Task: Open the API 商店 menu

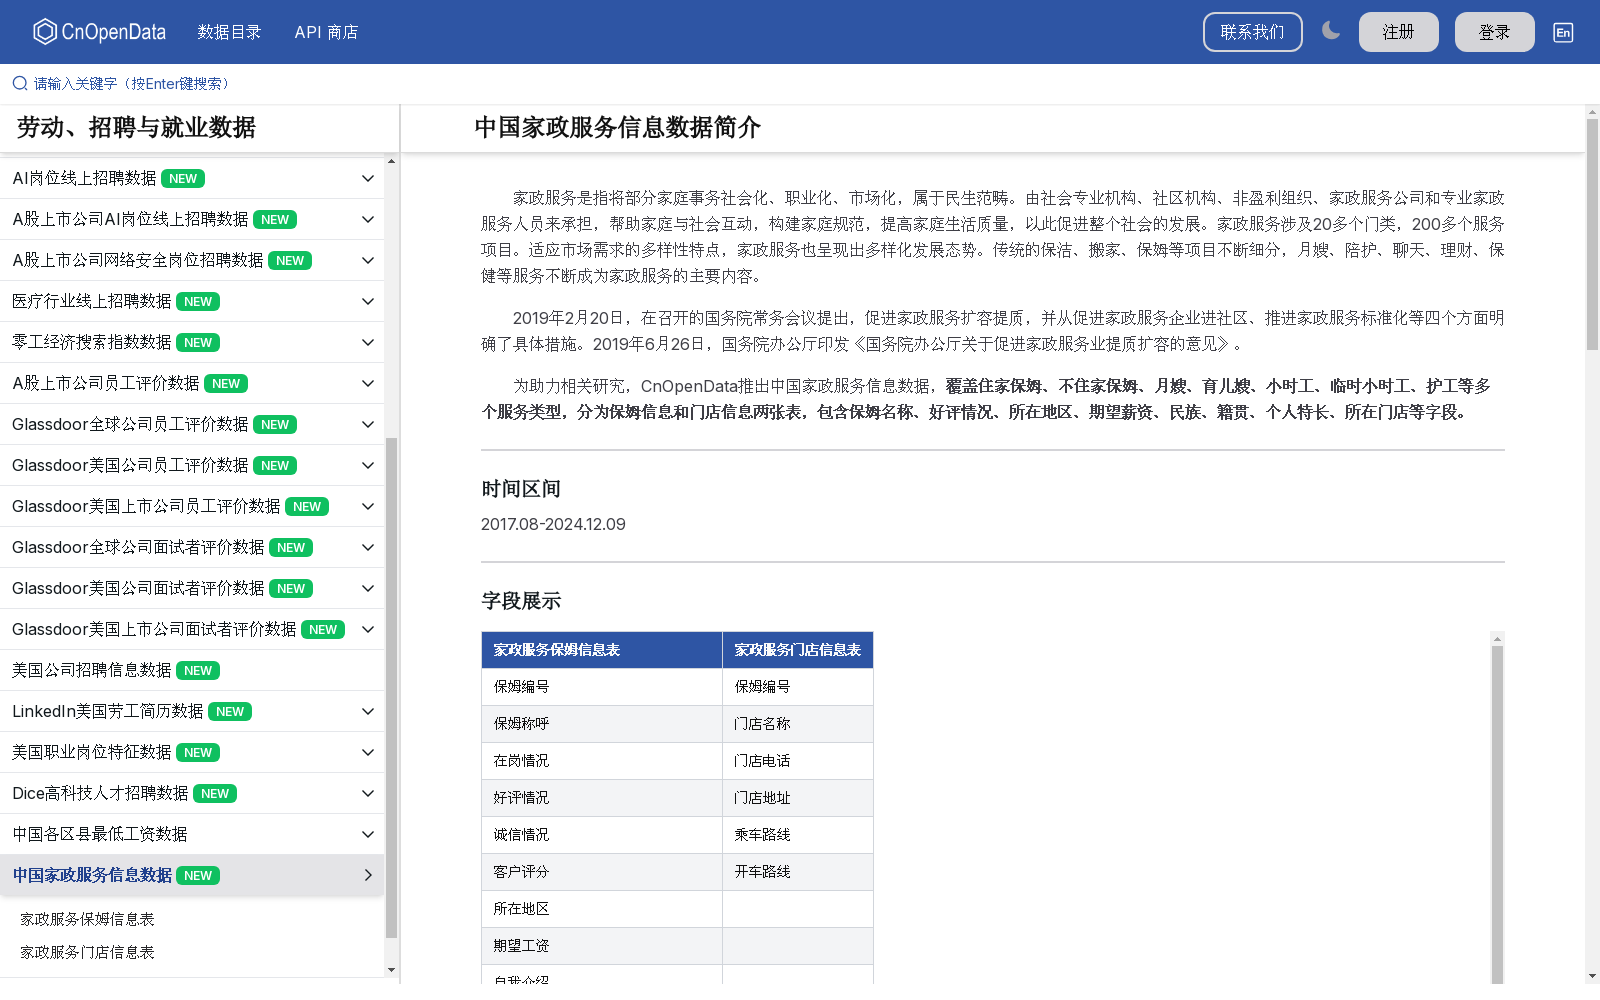Action: pos(326,32)
